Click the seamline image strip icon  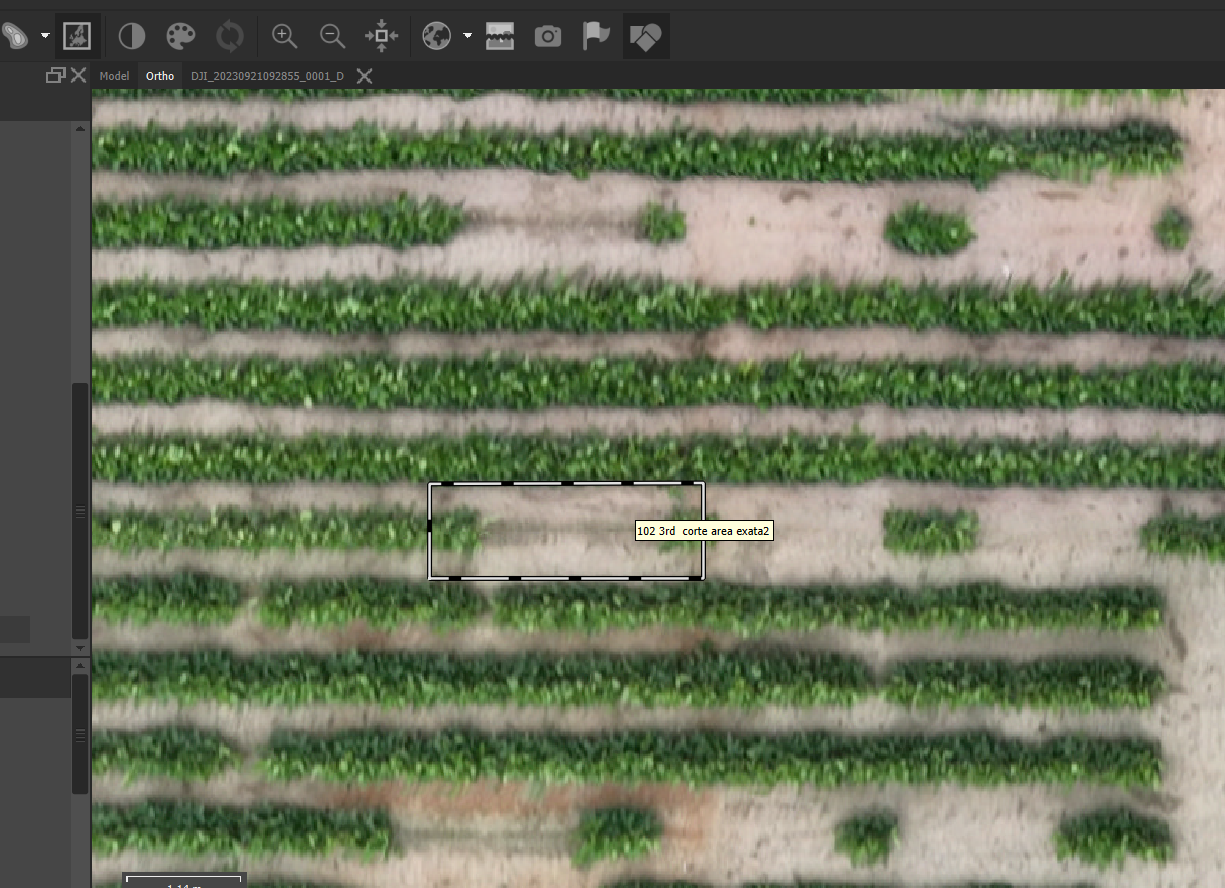[500, 36]
